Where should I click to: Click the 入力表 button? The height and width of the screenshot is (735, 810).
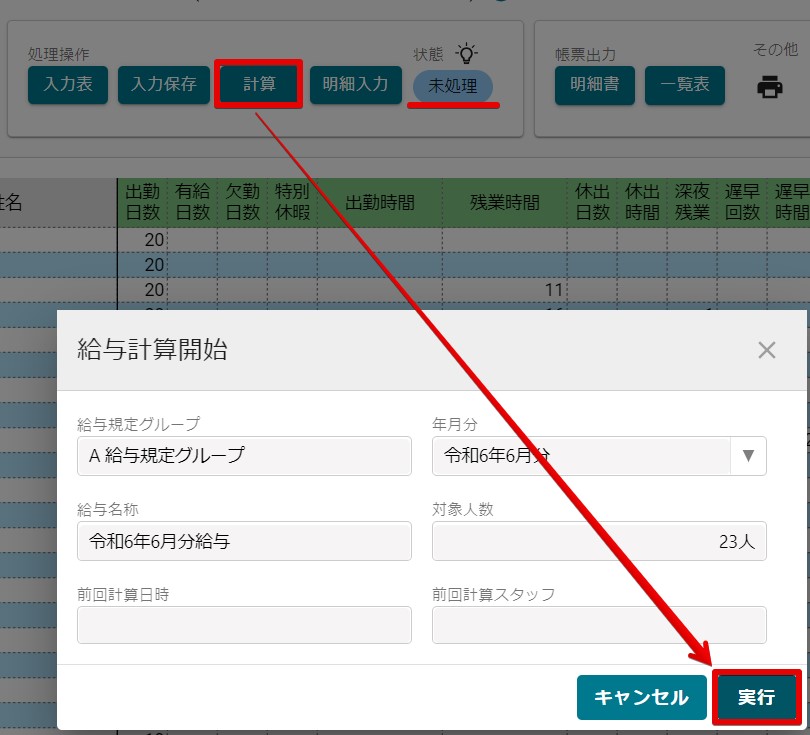tap(68, 84)
